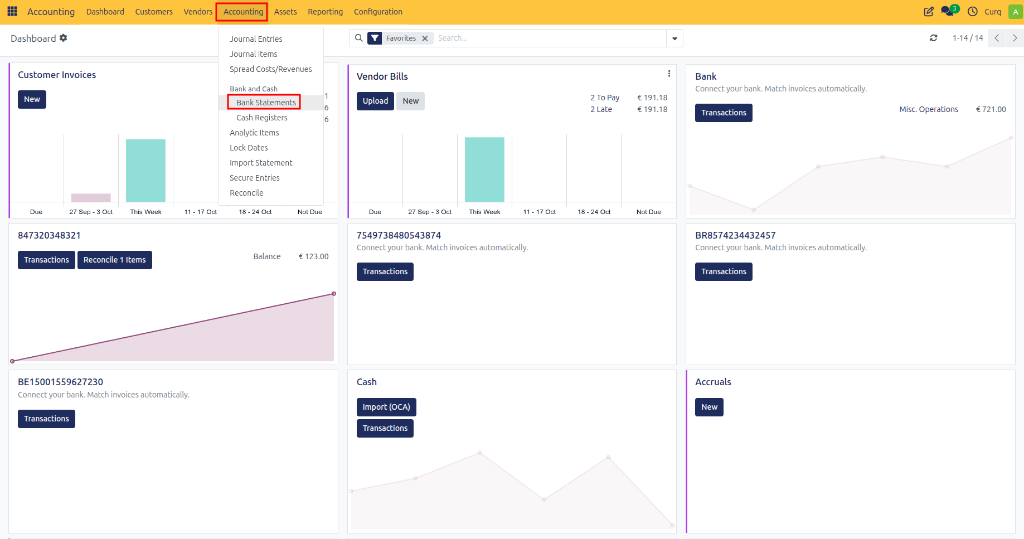
Task: Open the activities clock icon
Action: pyautogui.click(x=972, y=11)
